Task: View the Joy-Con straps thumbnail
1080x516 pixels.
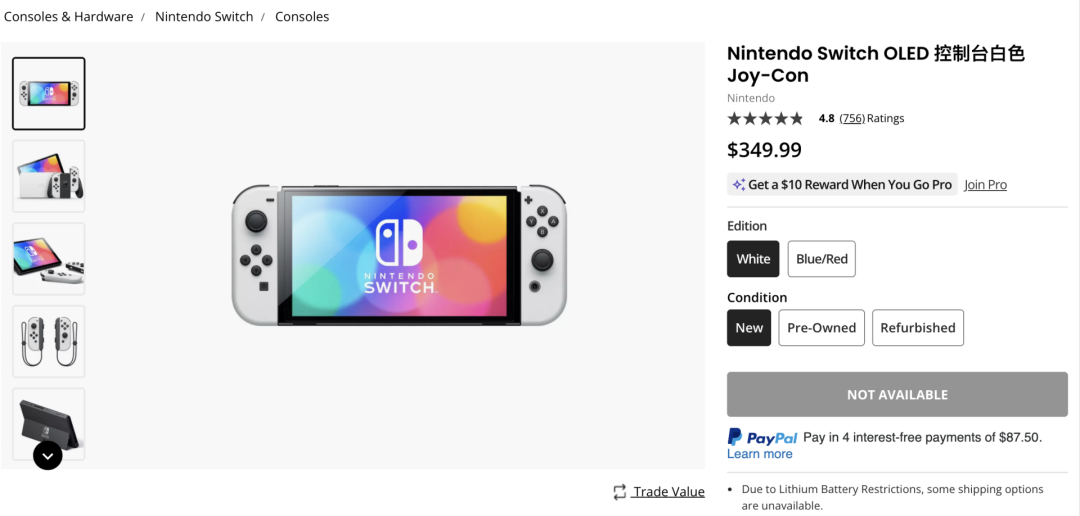Action: (49, 341)
